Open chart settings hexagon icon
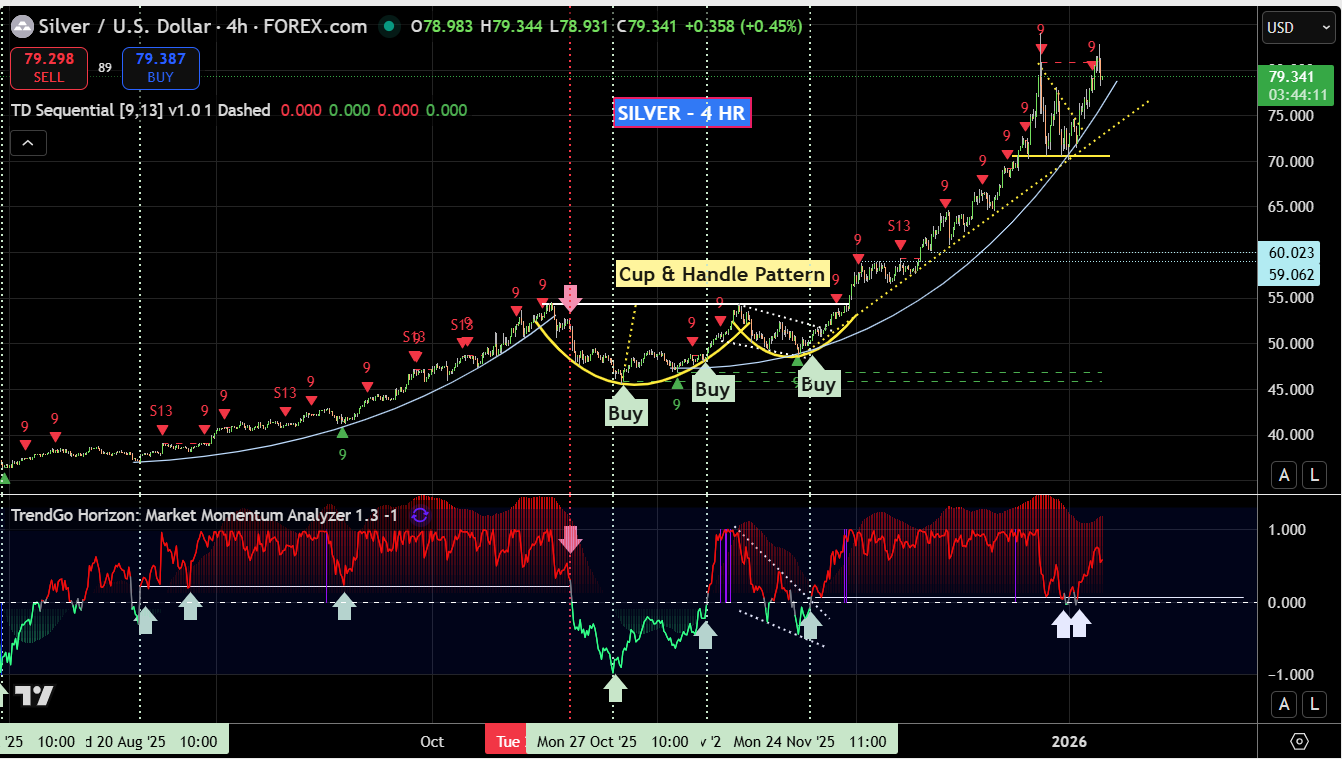This screenshot has width=1342, height=760. 1299,741
